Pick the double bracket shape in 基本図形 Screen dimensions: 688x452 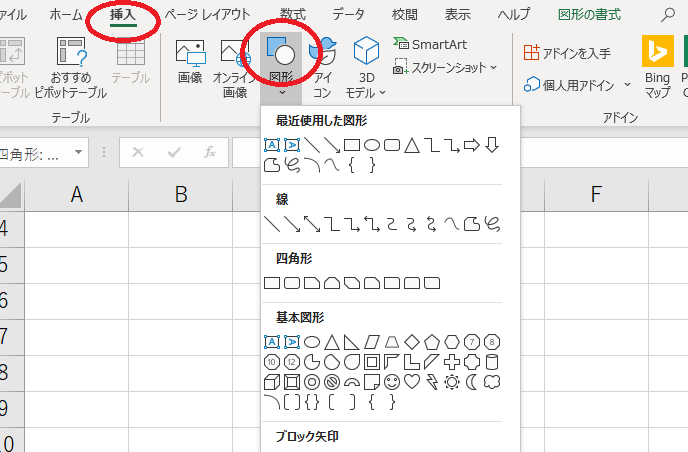292,402
